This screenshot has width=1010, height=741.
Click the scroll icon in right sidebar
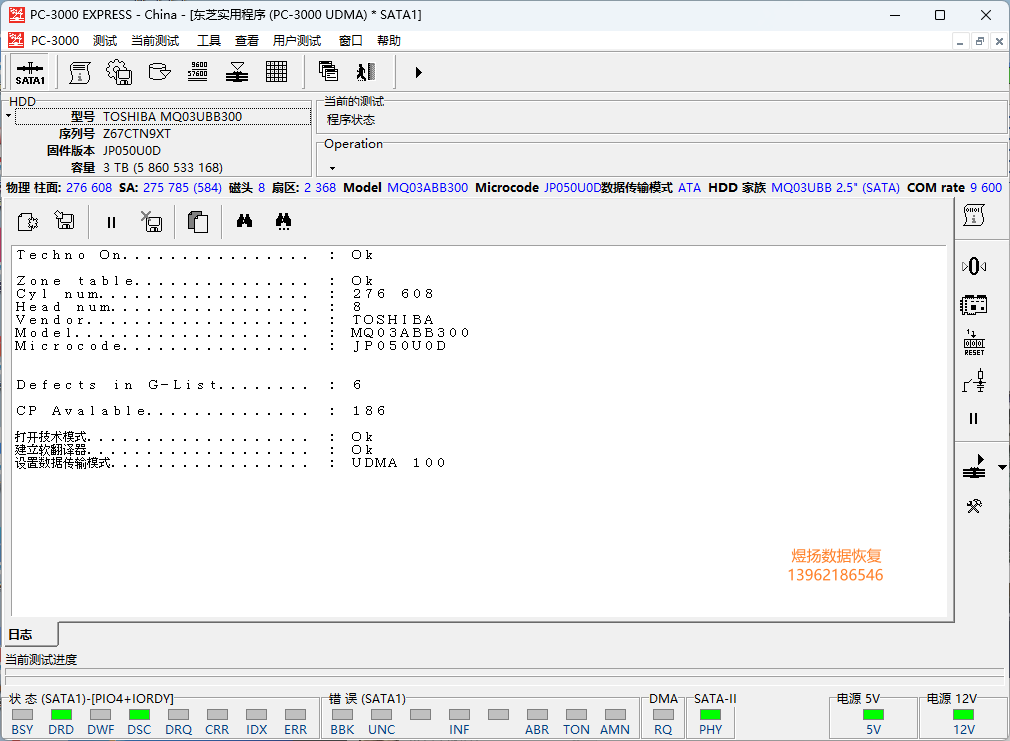(x=974, y=215)
